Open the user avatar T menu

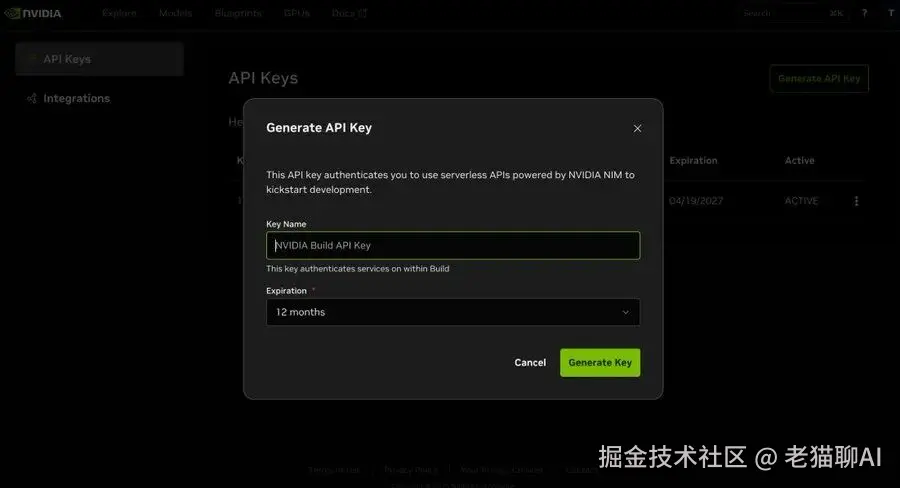point(891,13)
